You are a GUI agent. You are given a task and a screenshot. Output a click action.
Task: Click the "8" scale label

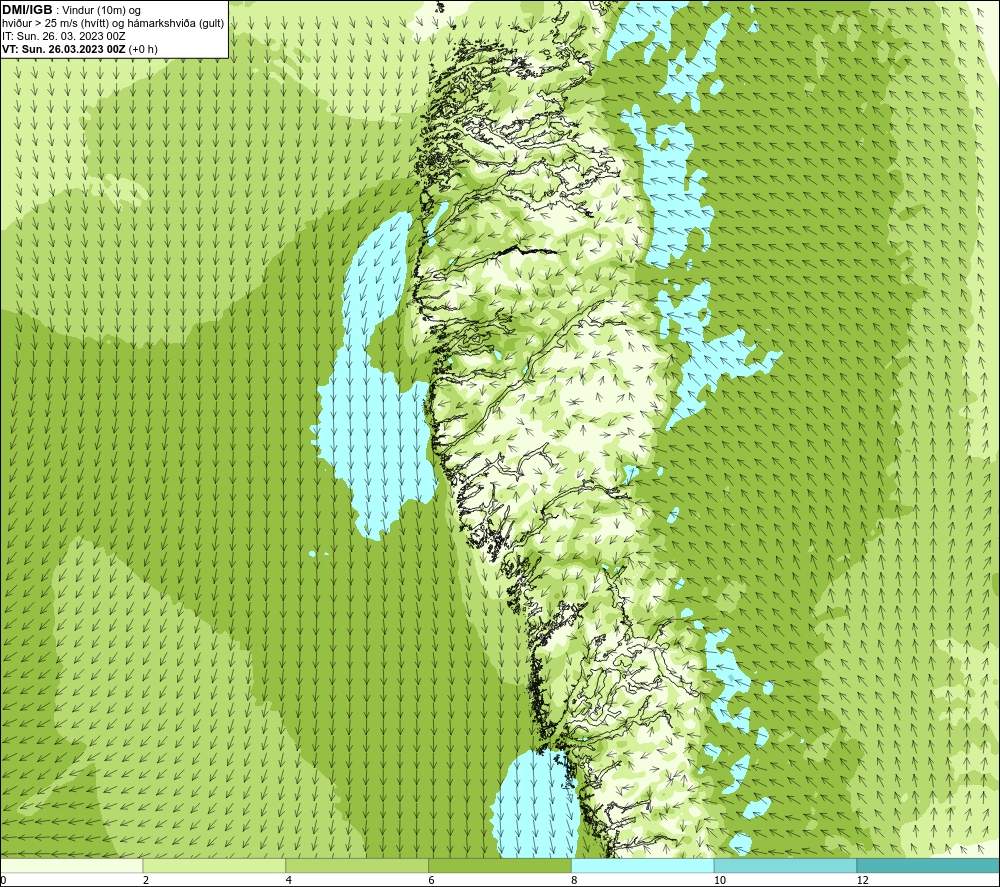[575, 880]
